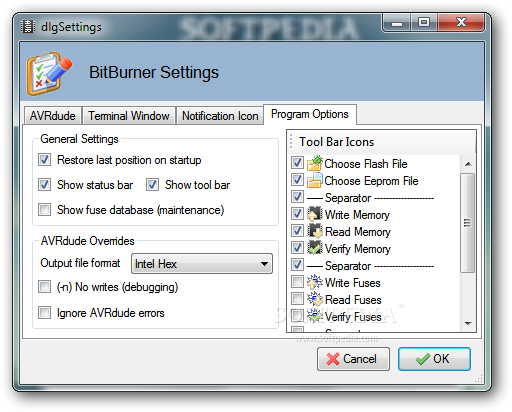512x412 pixels.
Task: Uncheck Show status bar
Action: pos(44,185)
